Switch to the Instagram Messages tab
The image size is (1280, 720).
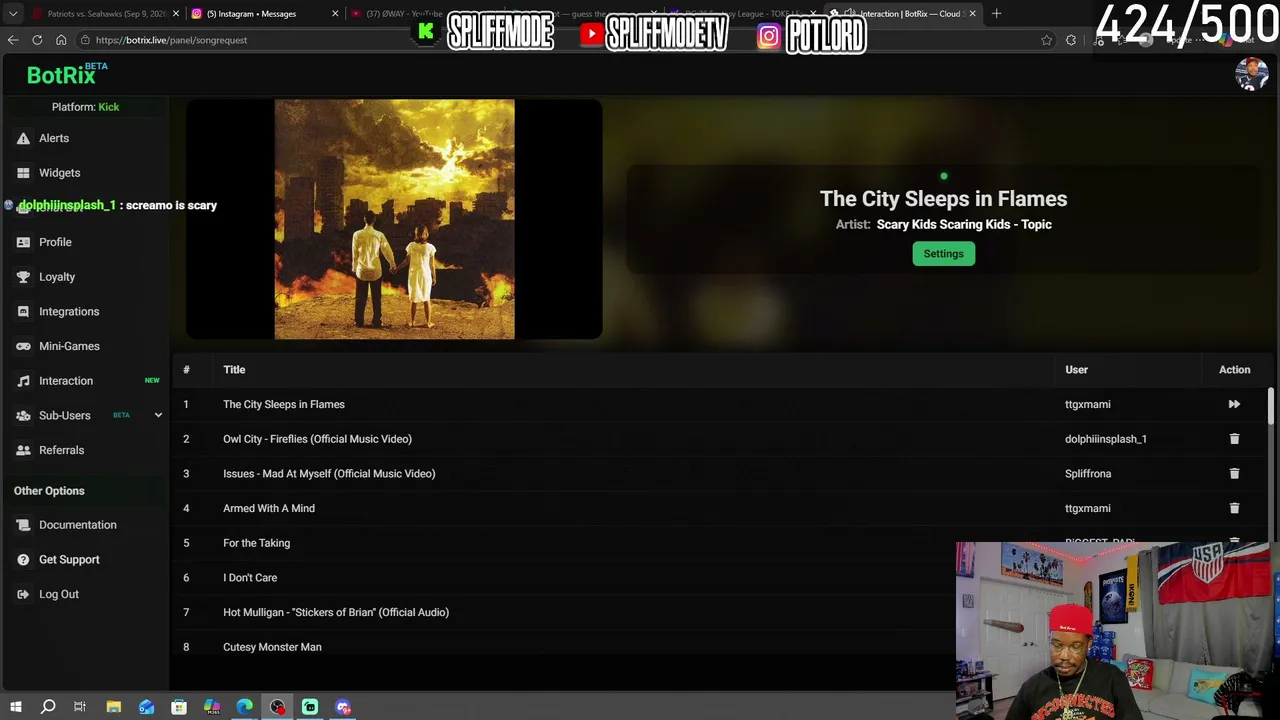[x=264, y=14]
